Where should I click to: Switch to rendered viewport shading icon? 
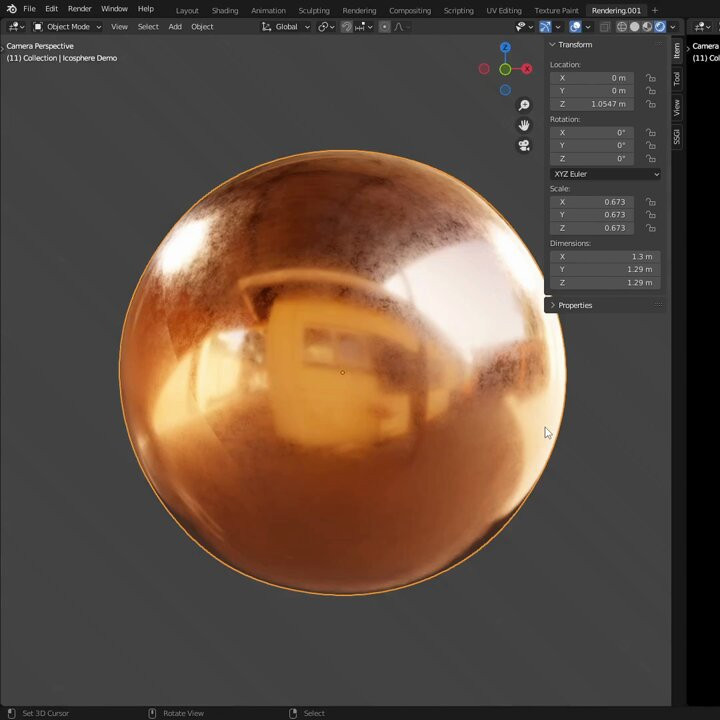click(x=660, y=27)
